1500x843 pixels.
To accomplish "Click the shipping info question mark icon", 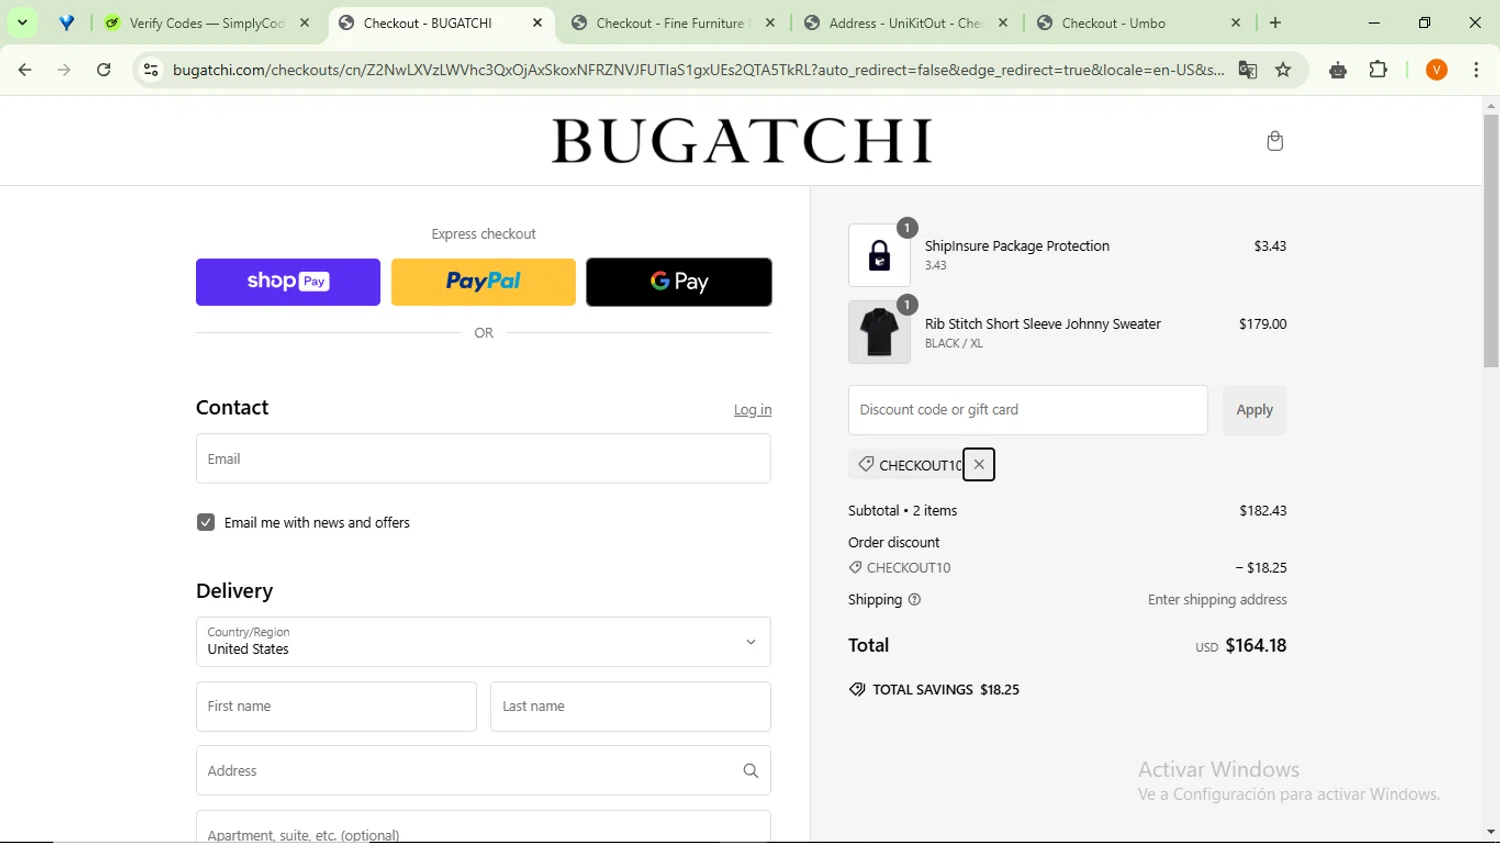I will point(914,600).
